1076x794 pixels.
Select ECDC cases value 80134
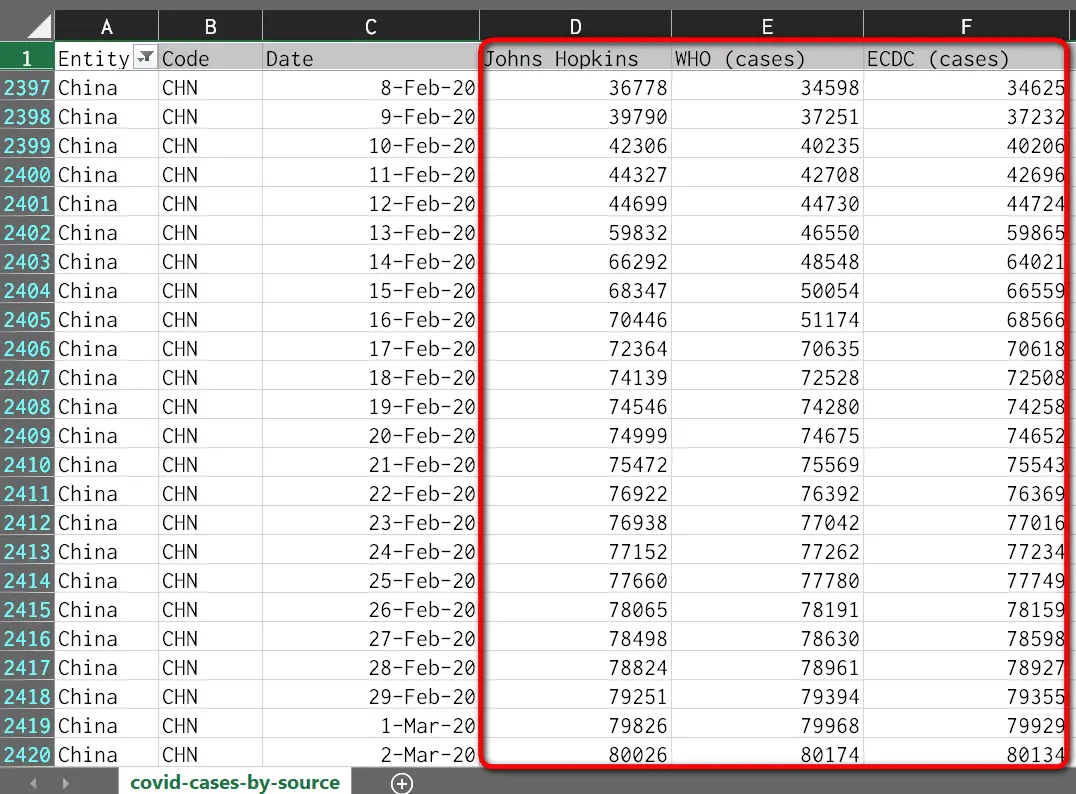pyautogui.click(x=966, y=755)
